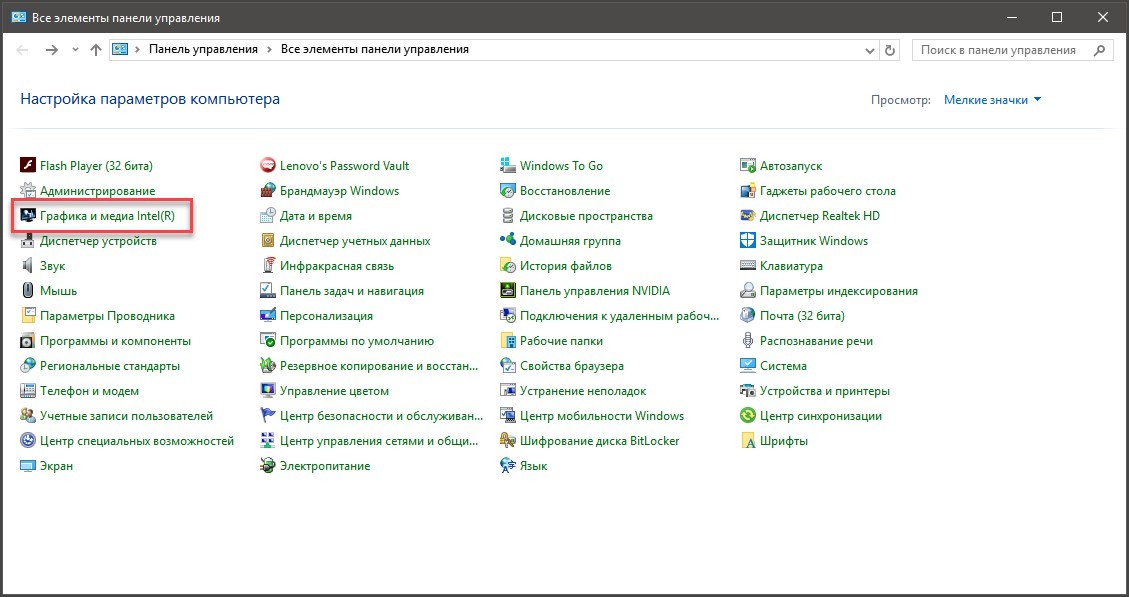Expand chevron after Панель управления breadcrumb

point(269,50)
